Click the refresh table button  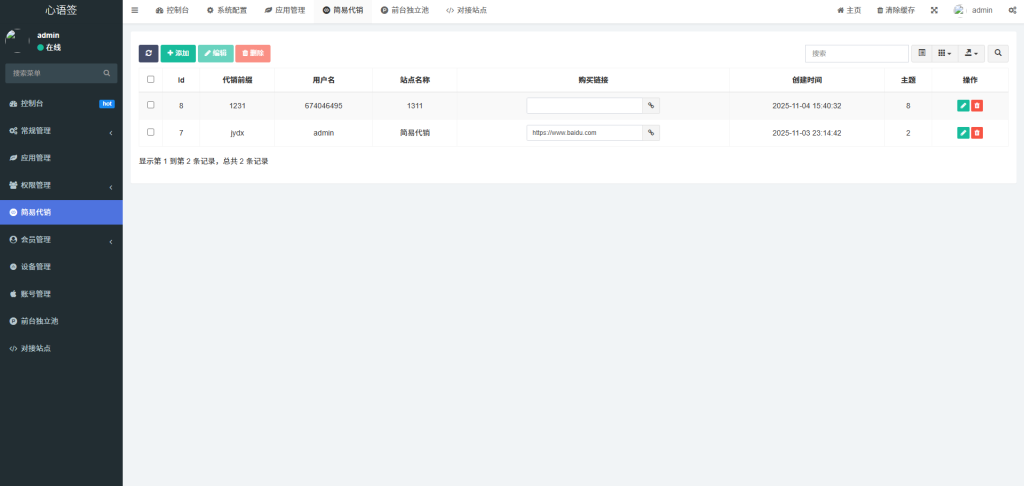[x=148, y=54]
